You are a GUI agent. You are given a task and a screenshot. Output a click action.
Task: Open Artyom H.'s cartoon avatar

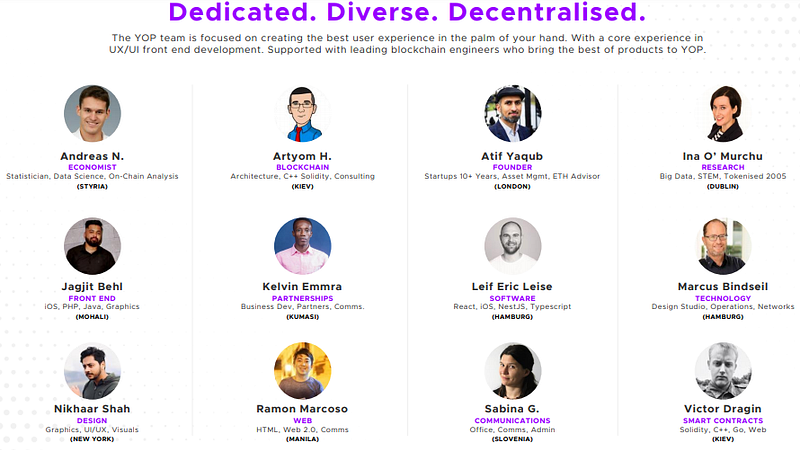[303, 113]
